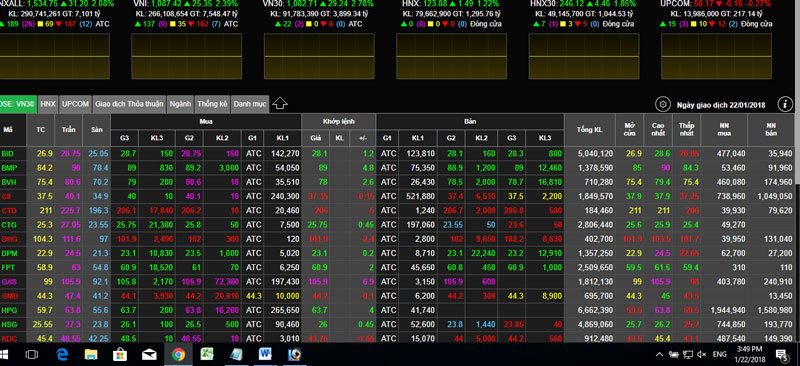
Task: Show hidden system tray icons chevron
Action: [x=660, y=354]
